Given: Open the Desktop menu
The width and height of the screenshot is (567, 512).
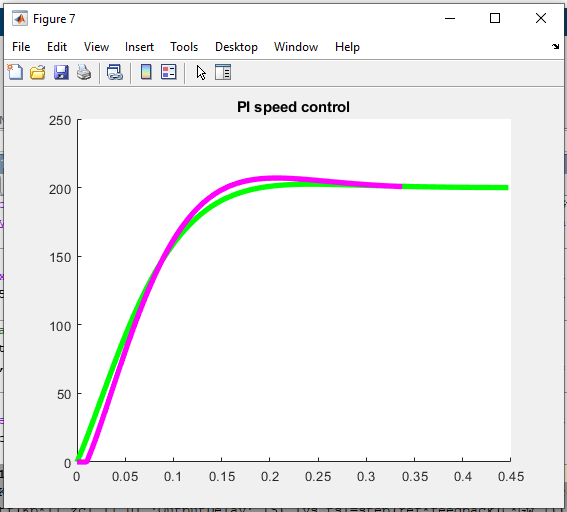Looking at the screenshot, I should tap(236, 47).
